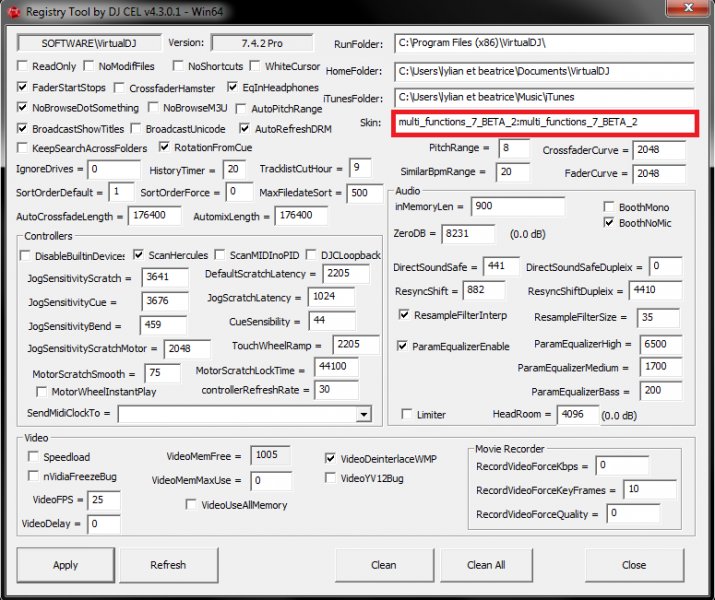Check DisableBuiltinDevices option
Image resolution: width=715 pixels, height=600 pixels.
click(26, 255)
